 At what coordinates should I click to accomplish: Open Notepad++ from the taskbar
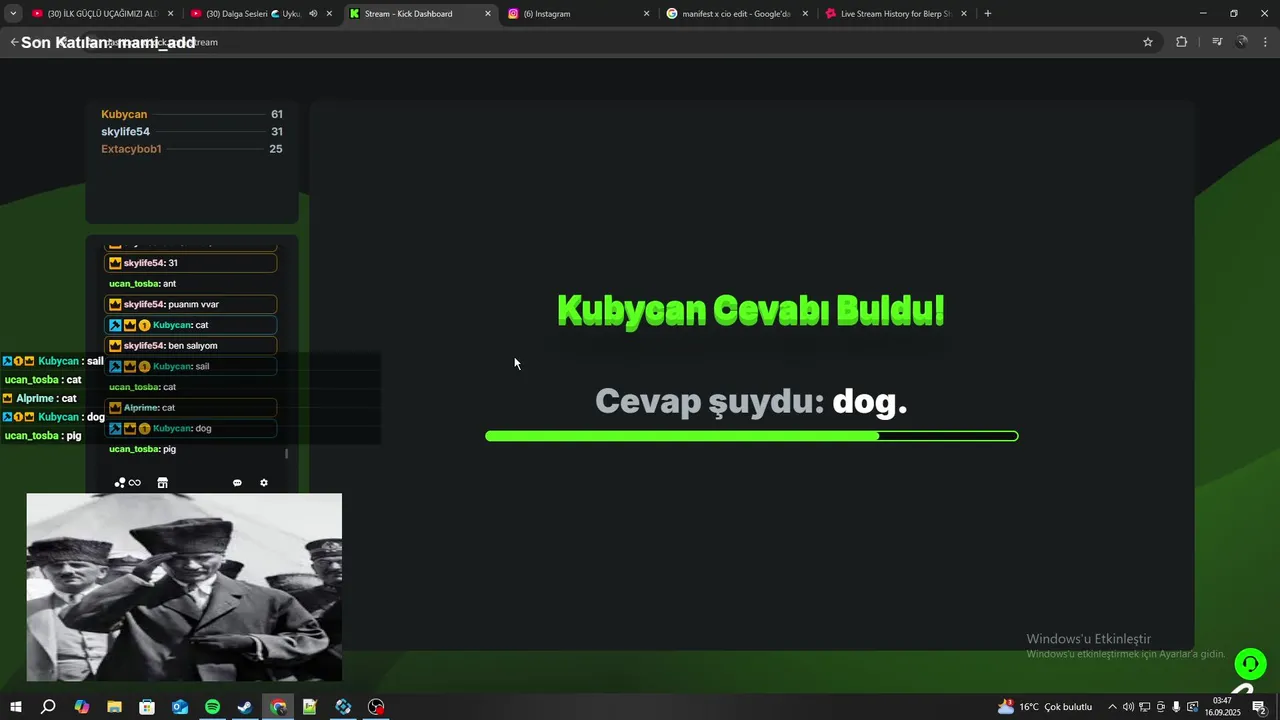coord(310,707)
